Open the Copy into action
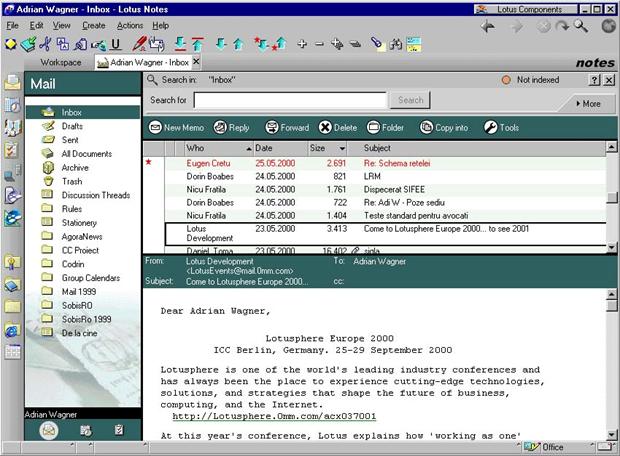 pyautogui.click(x=443, y=128)
